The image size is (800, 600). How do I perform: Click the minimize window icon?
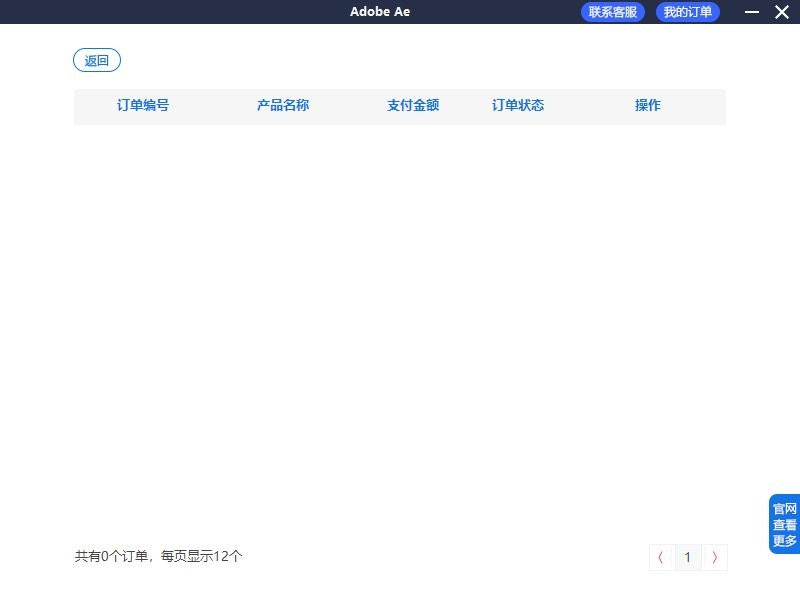(x=751, y=12)
